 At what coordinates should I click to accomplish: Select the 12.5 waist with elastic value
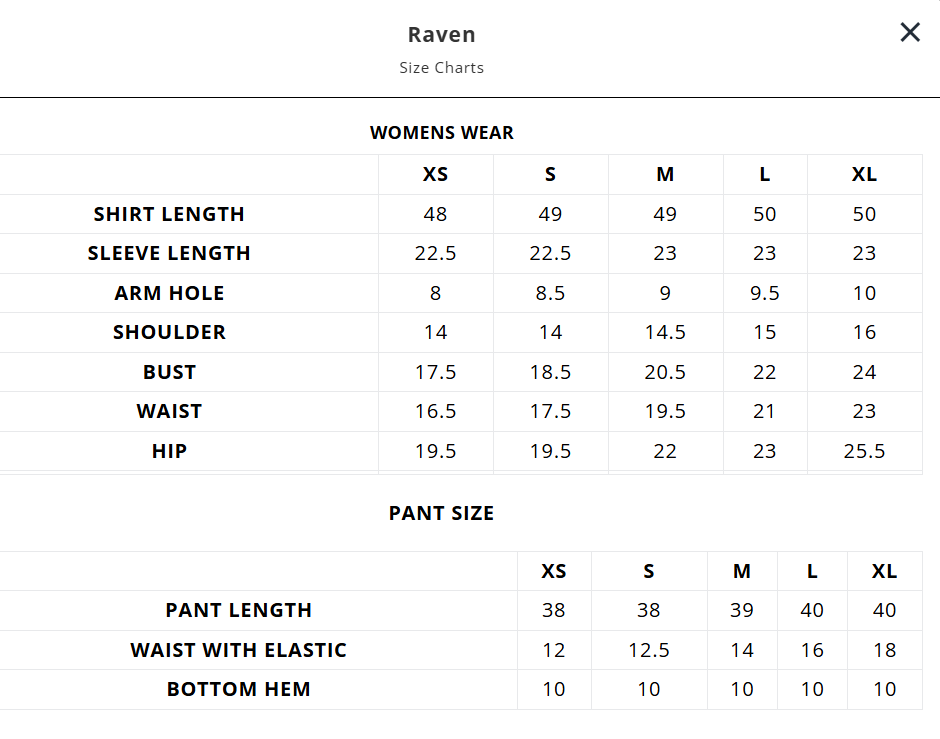coord(648,650)
